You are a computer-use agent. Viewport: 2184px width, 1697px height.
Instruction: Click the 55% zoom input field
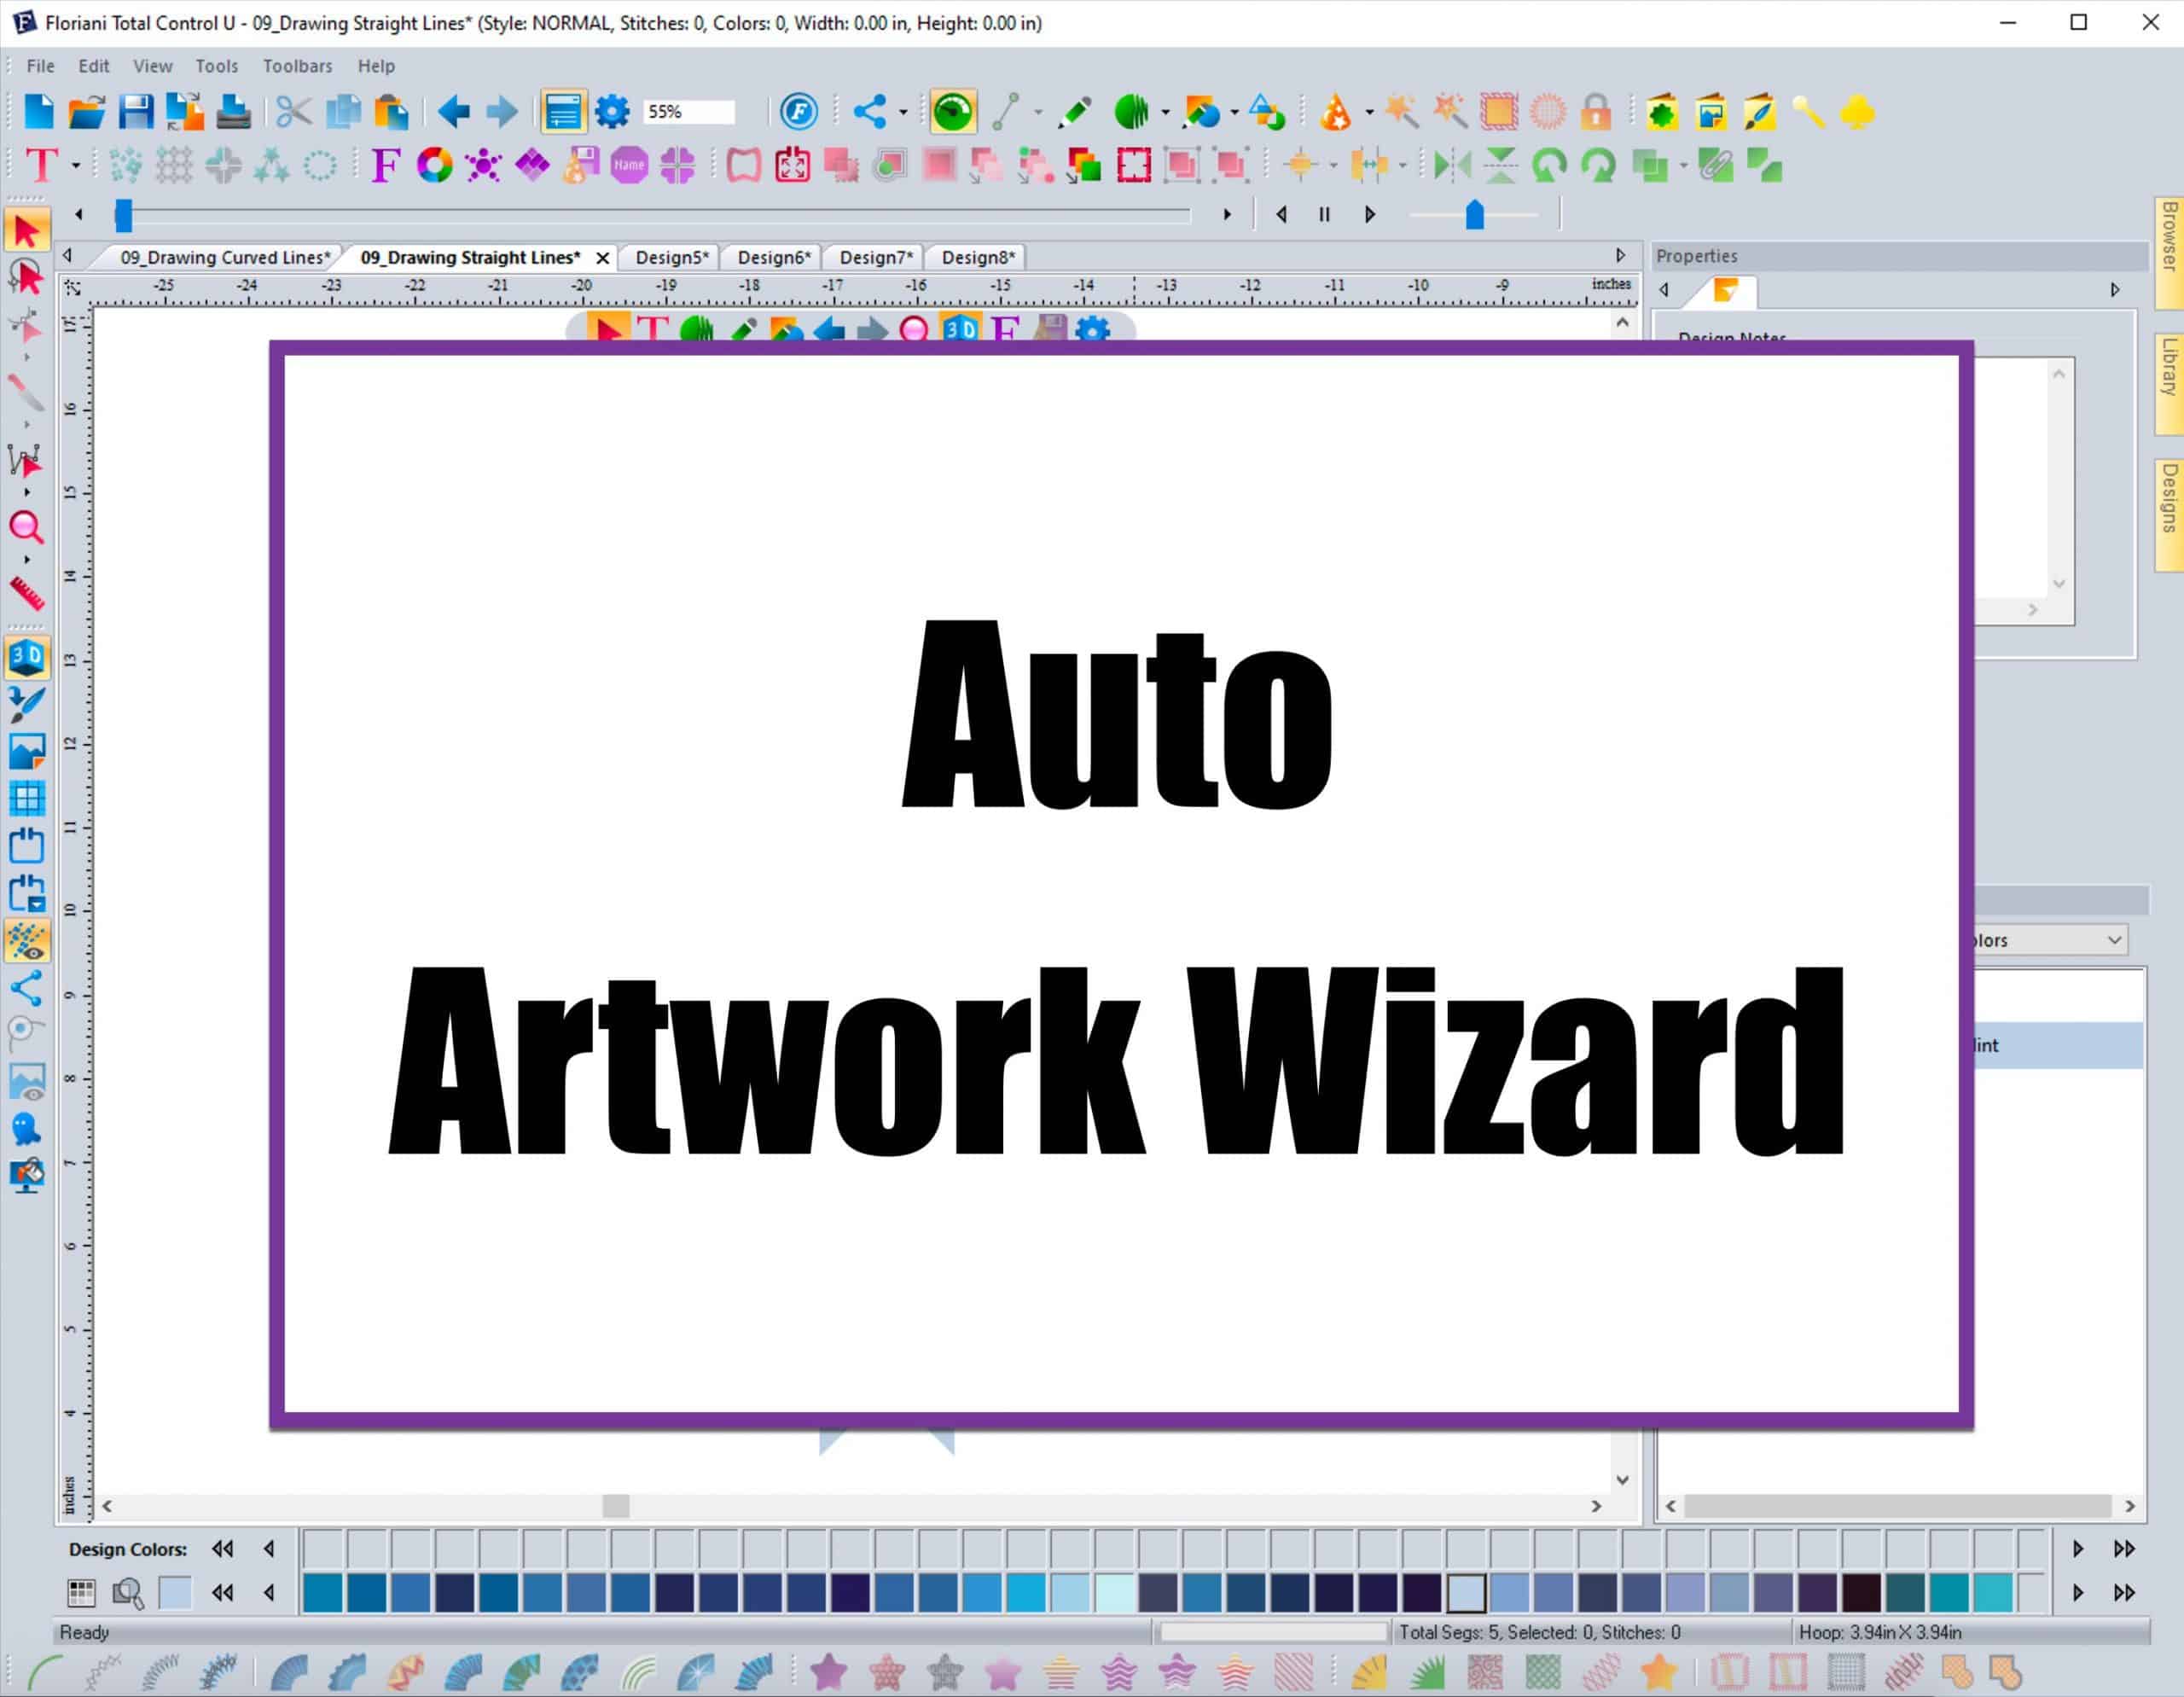690,111
